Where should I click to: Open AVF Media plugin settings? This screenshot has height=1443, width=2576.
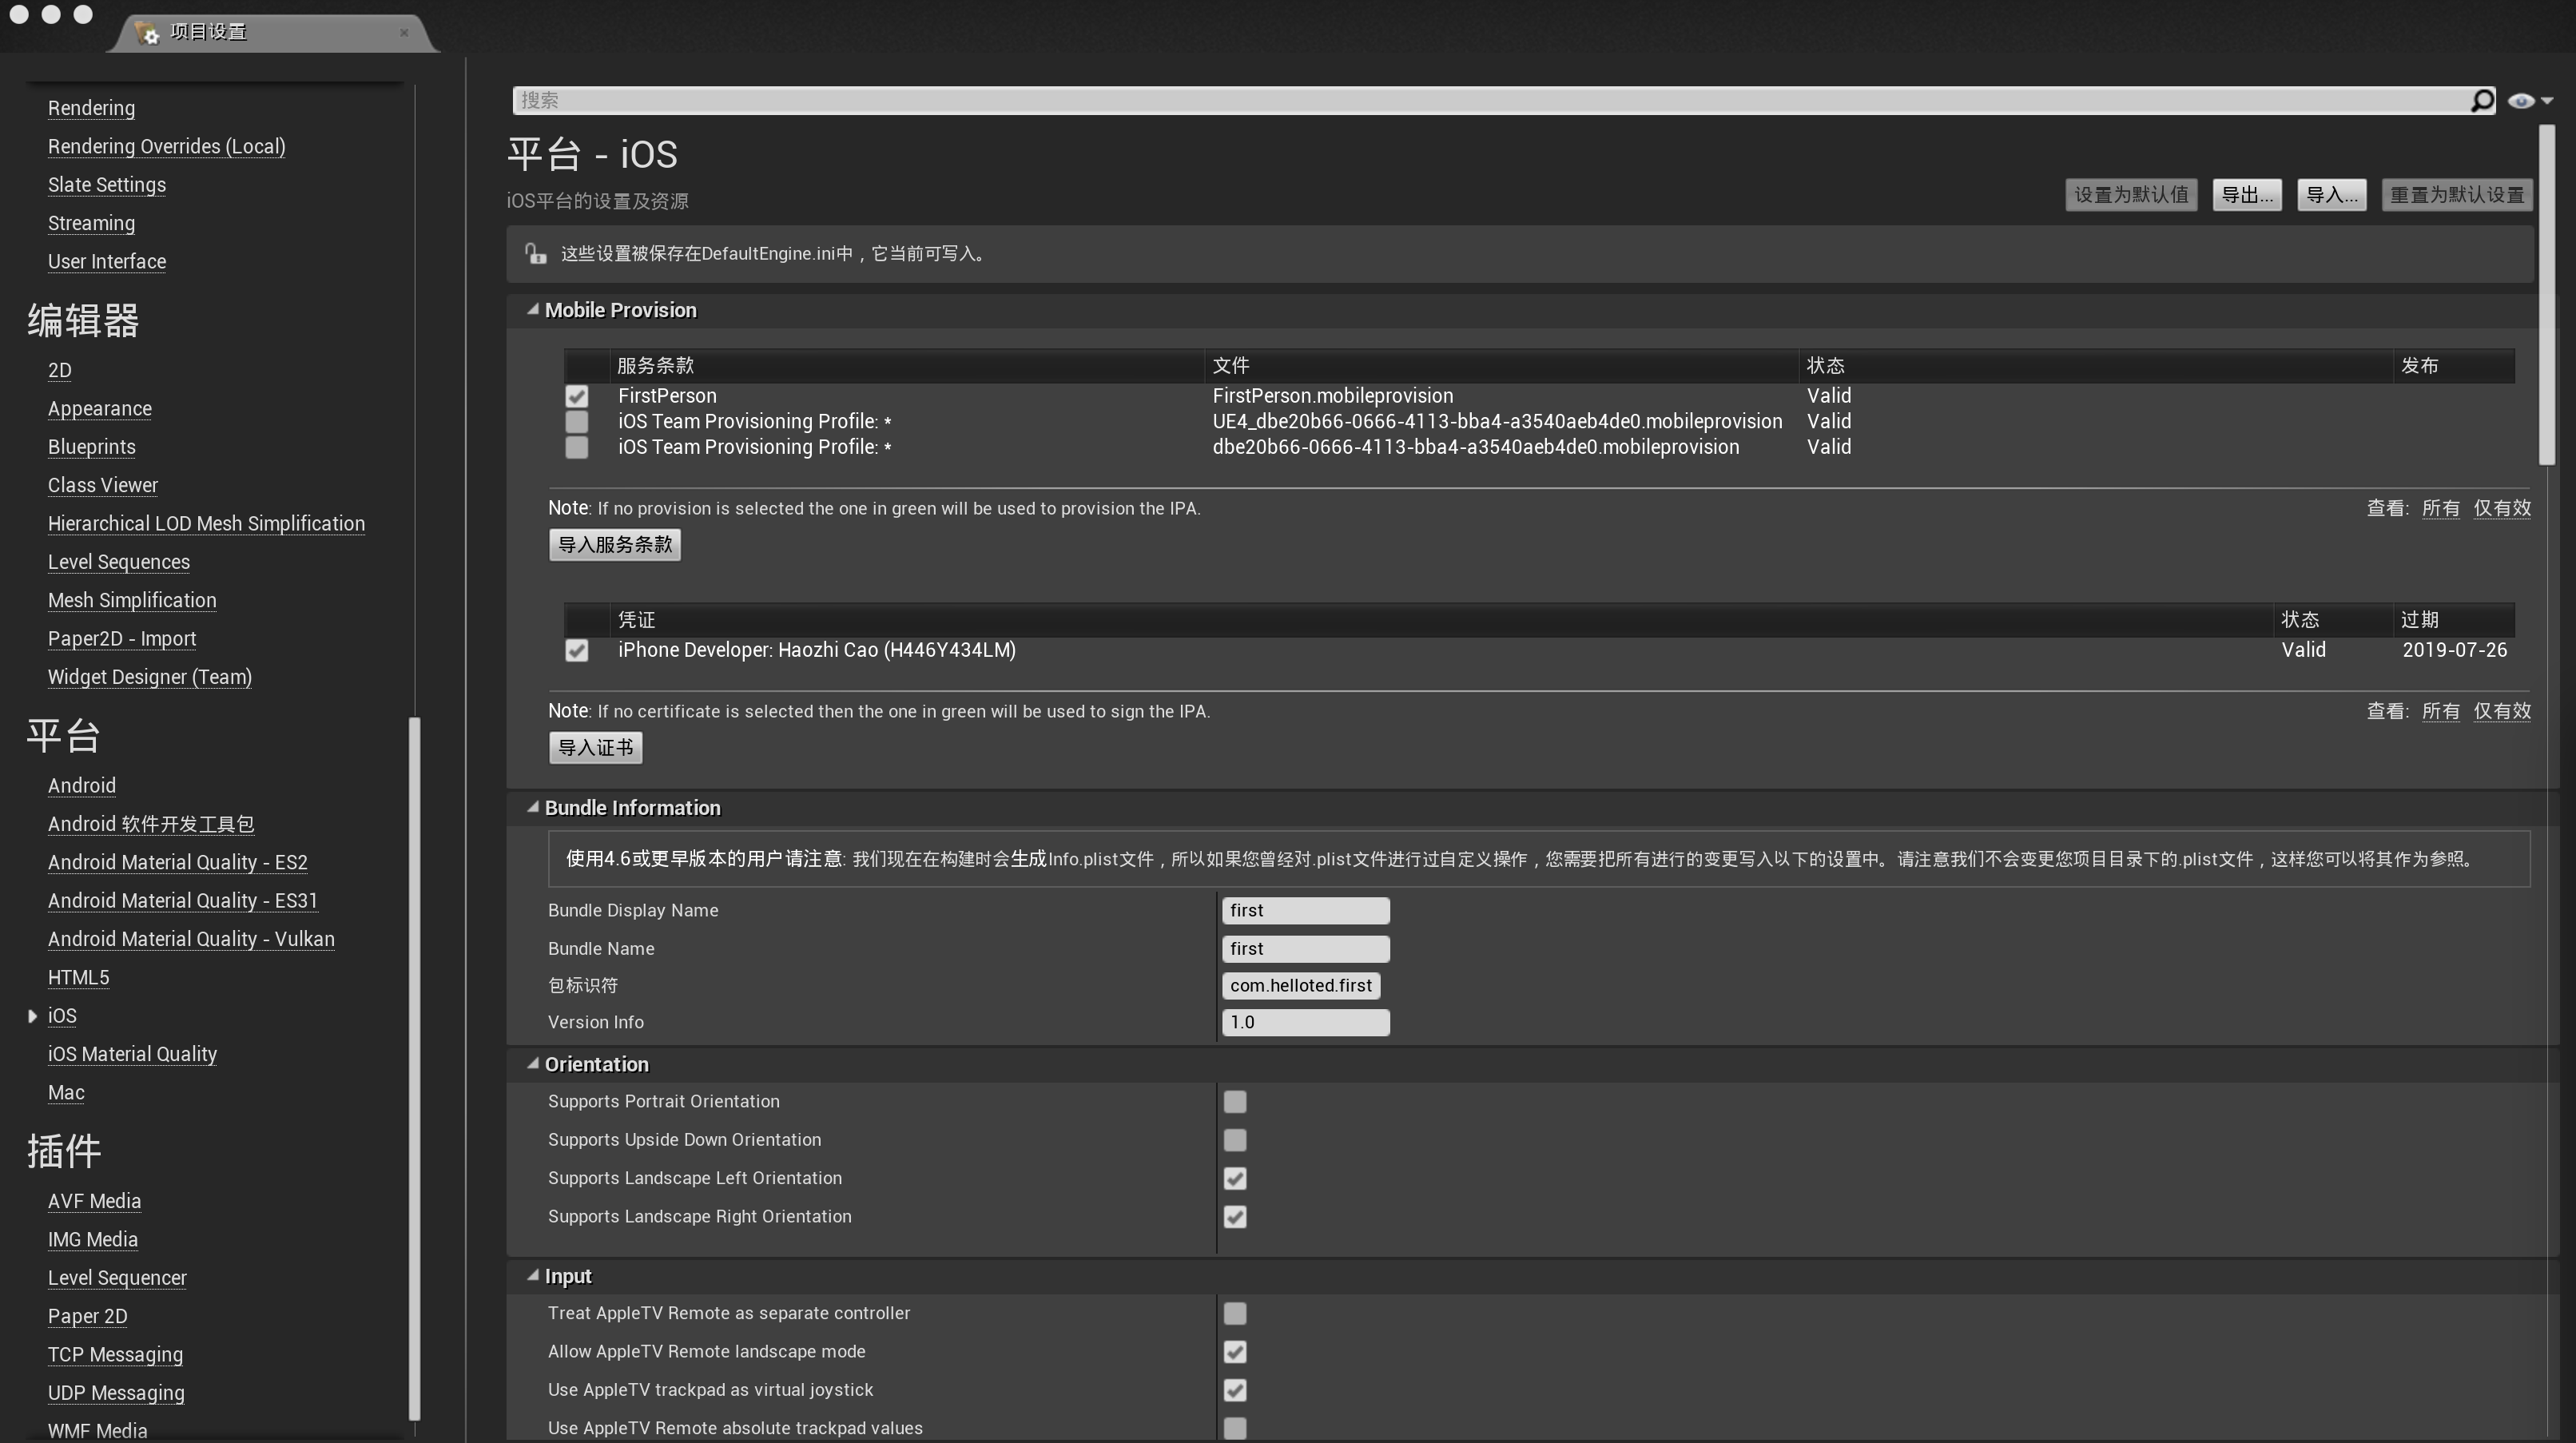click(94, 1201)
